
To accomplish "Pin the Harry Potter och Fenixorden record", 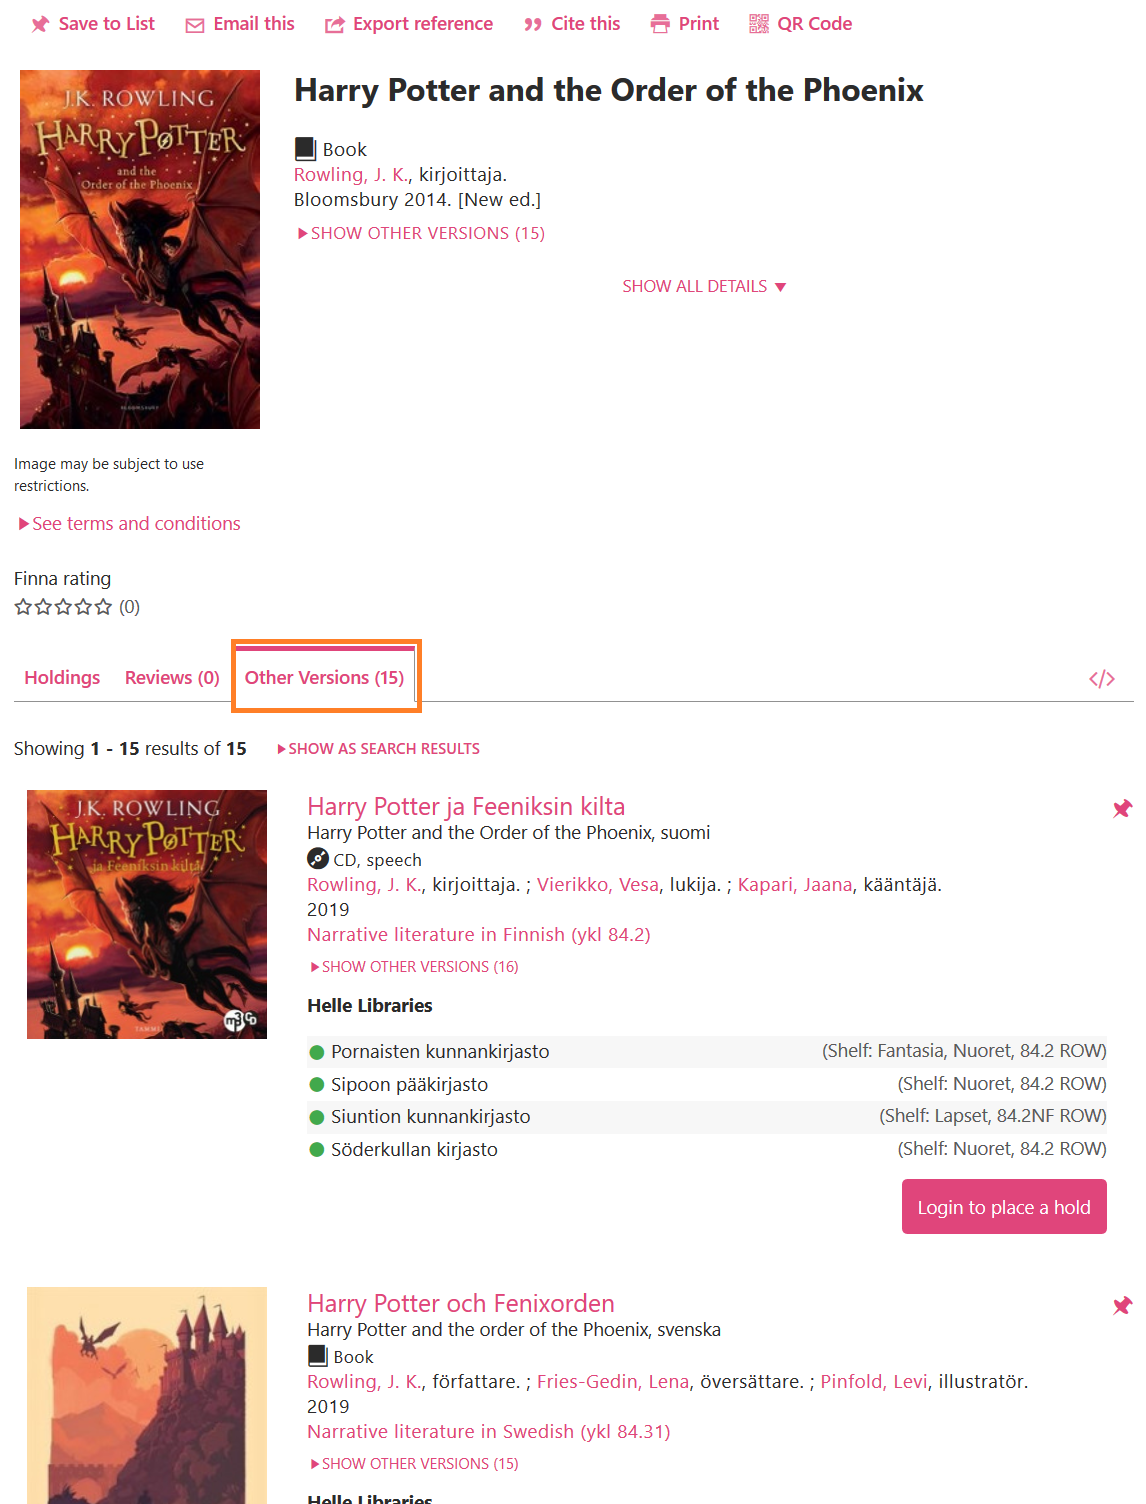I will point(1122,1305).
